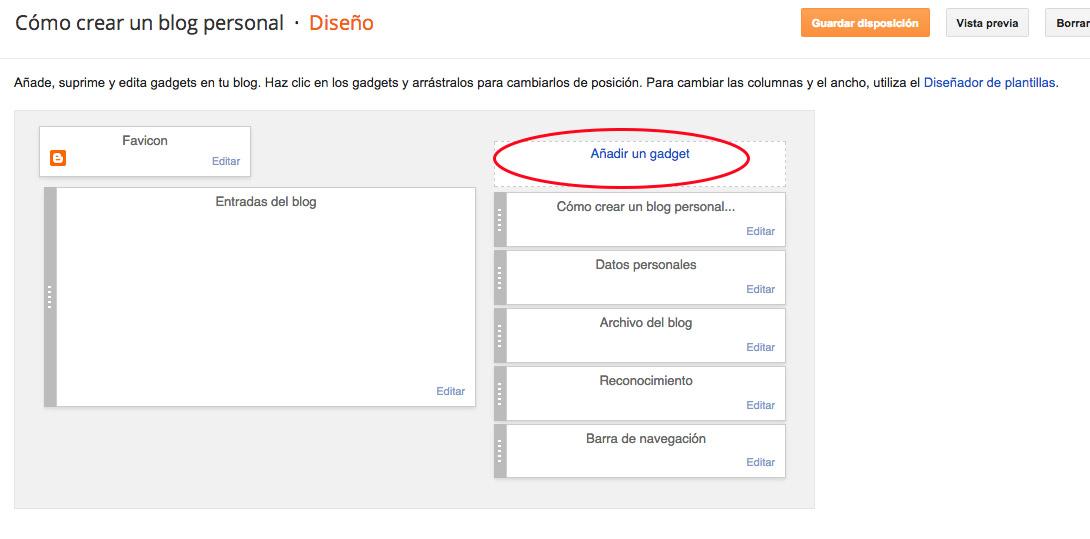Viewport: 1090px width, 539px height.
Task: Edit the Barra de navegación gadget
Action: point(760,462)
